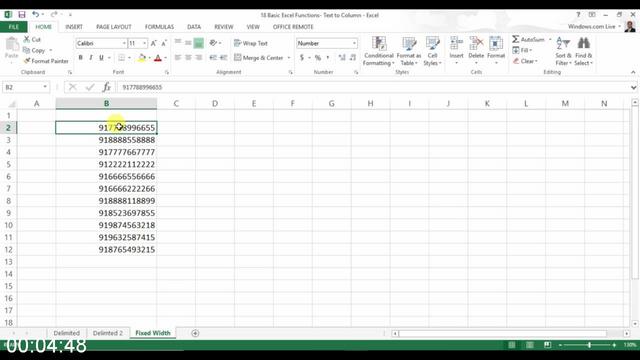Open Conditional Formatting menu
The image size is (640, 360).
(379, 51)
